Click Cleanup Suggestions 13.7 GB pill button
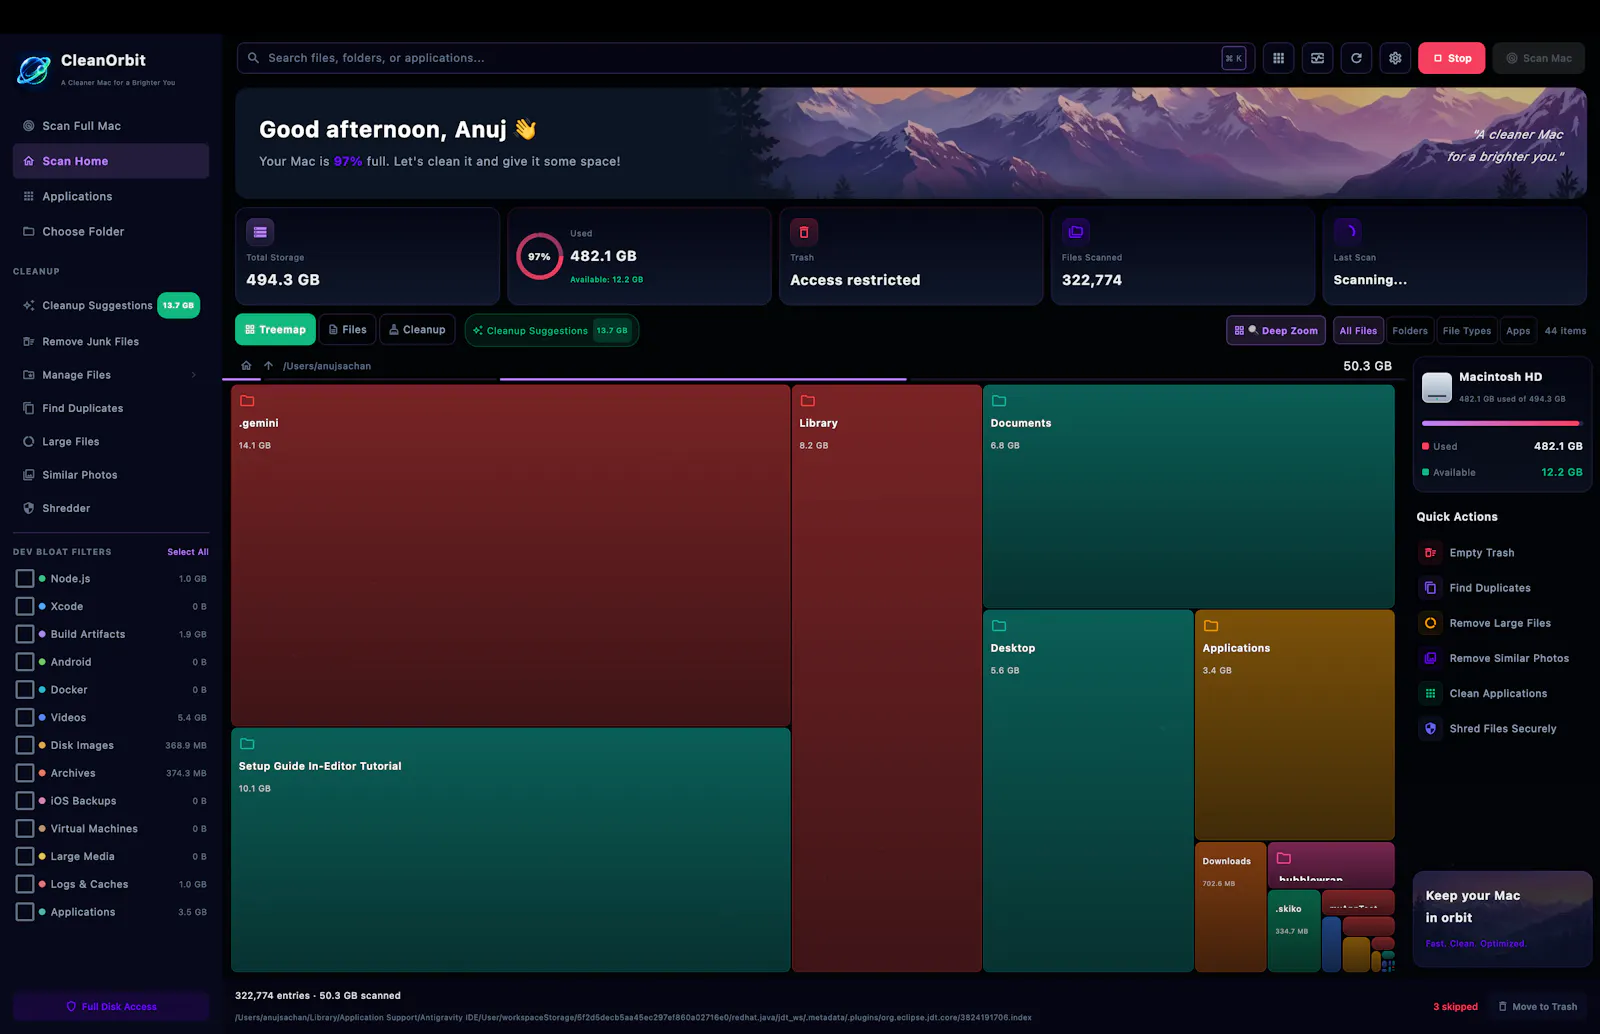This screenshot has height=1034, width=1600. point(552,331)
